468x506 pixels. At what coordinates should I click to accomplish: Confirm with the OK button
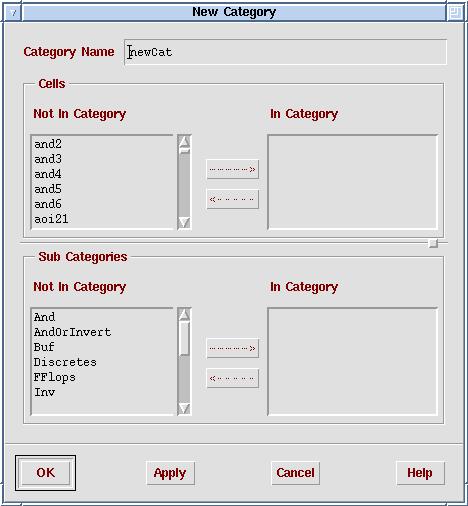click(x=45, y=473)
